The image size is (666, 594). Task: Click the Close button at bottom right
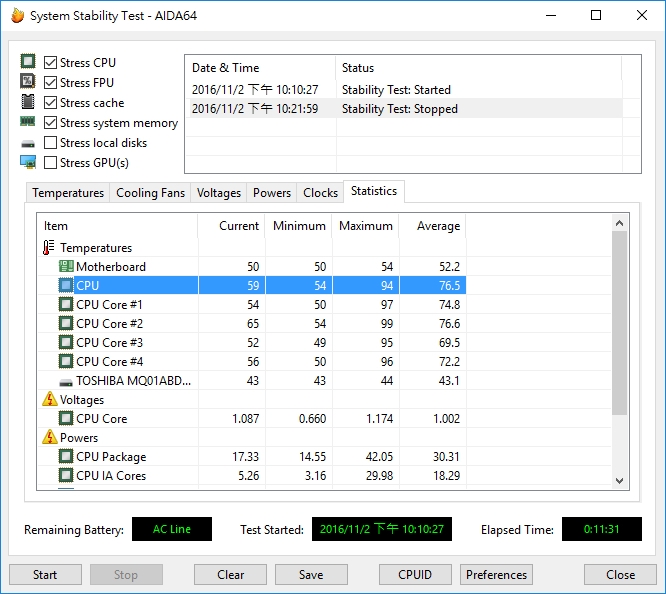(x=620, y=574)
